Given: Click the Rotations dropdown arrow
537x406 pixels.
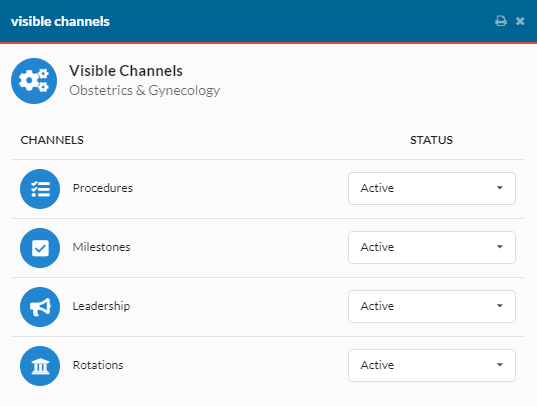Looking at the screenshot, I should (x=500, y=365).
